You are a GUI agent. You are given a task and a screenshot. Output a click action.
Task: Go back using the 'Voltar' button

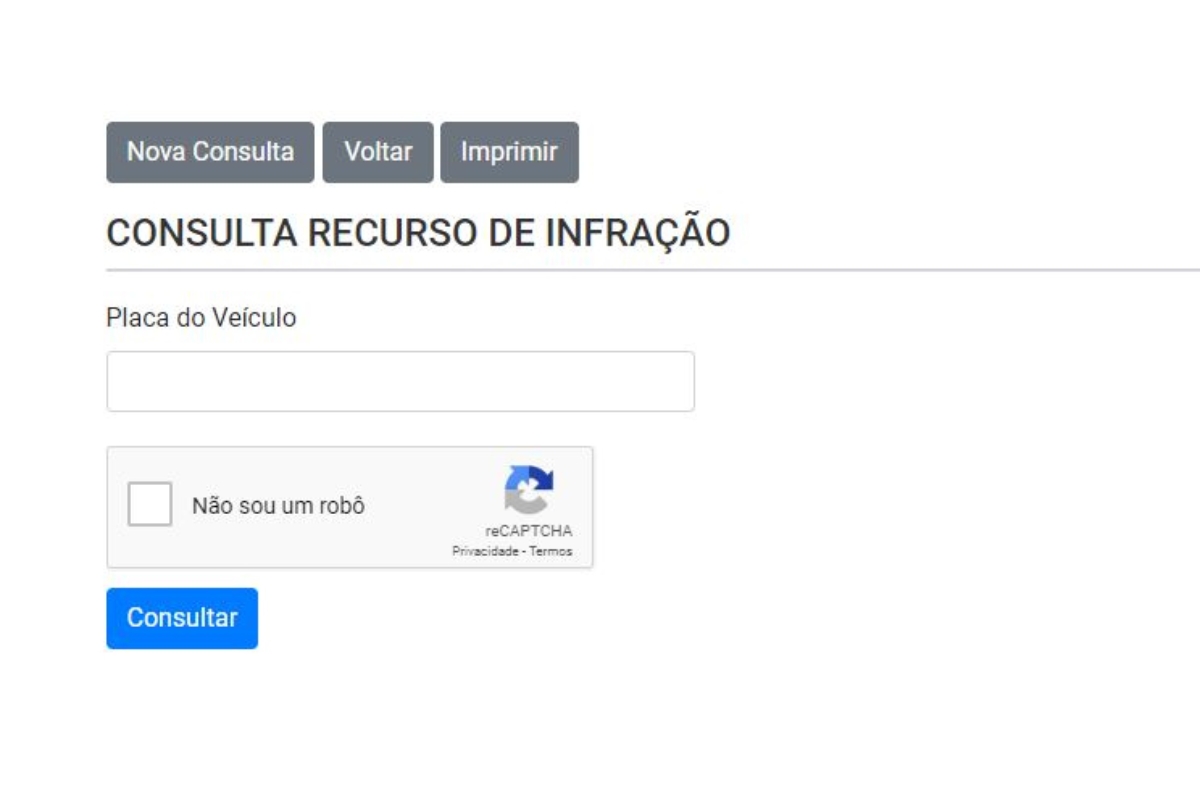(378, 152)
